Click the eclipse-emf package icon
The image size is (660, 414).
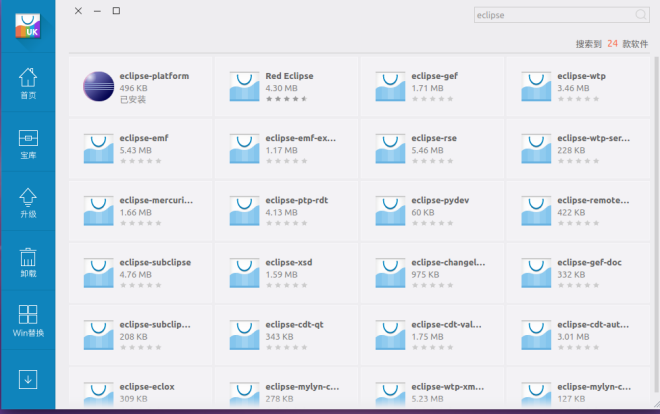point(98,149)
